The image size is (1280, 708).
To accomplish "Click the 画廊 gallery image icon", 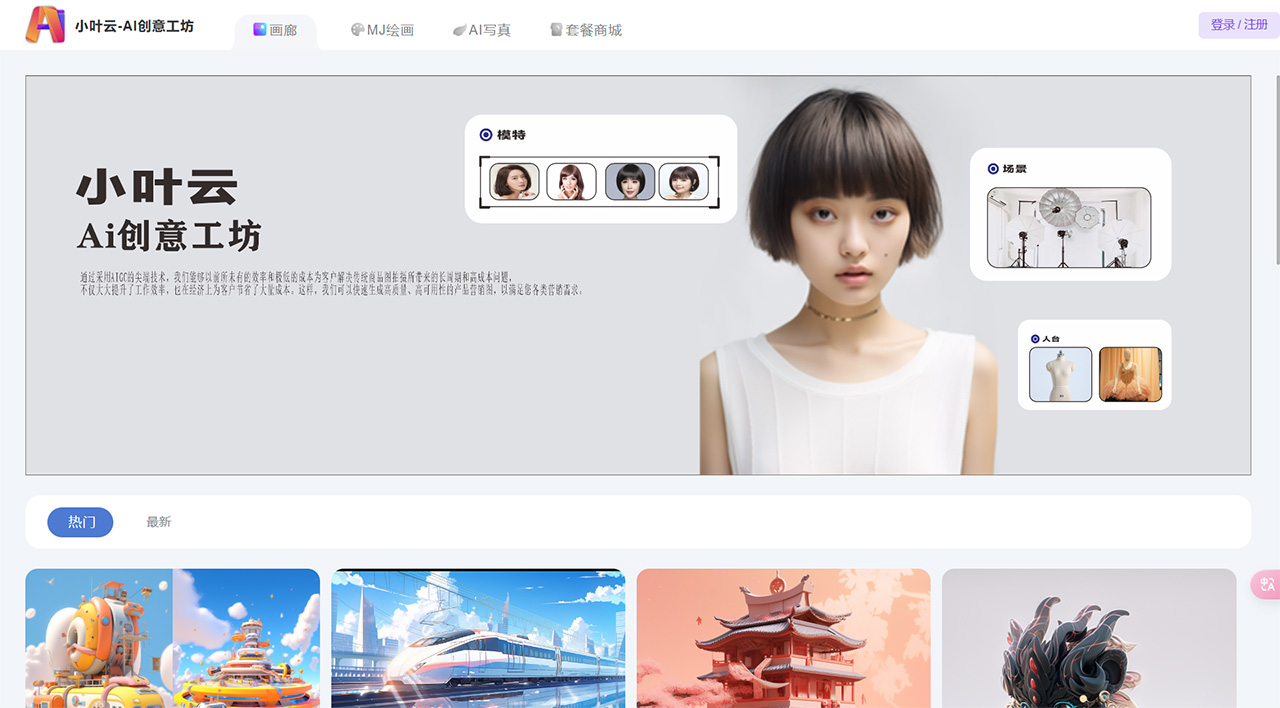I will coord(258,29).
